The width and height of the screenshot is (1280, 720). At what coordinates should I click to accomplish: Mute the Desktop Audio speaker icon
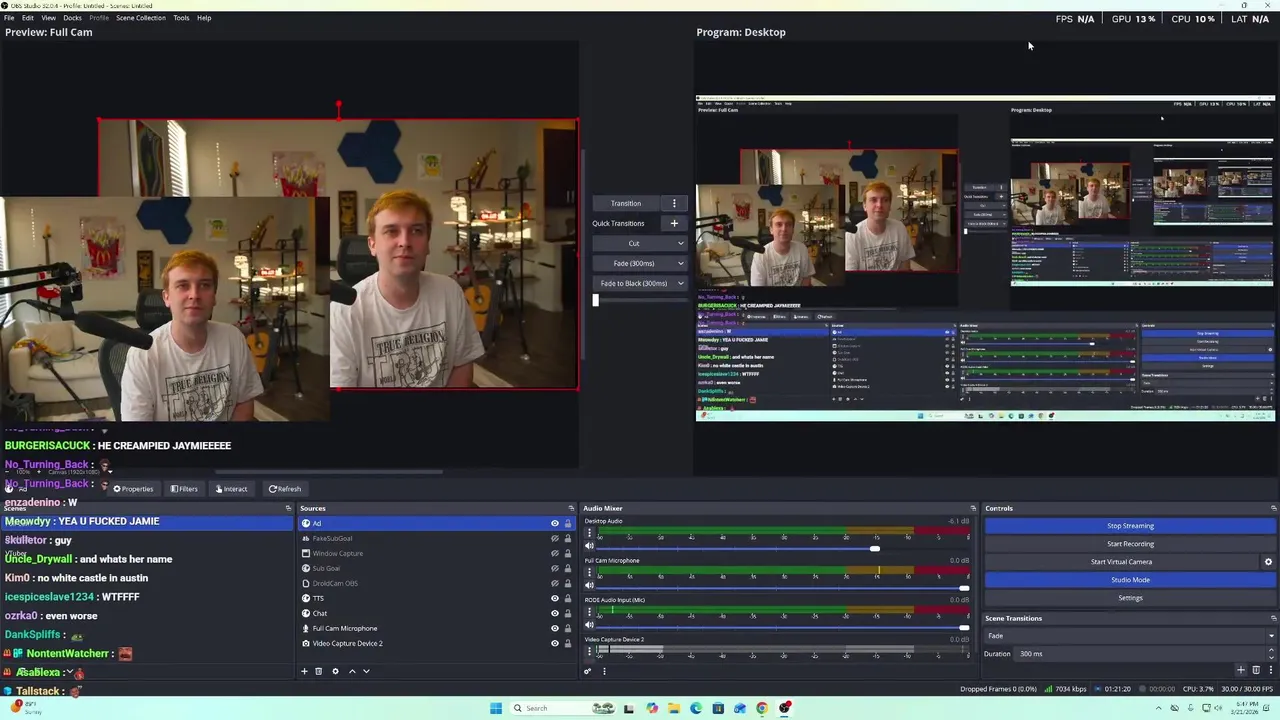(589, 546)
